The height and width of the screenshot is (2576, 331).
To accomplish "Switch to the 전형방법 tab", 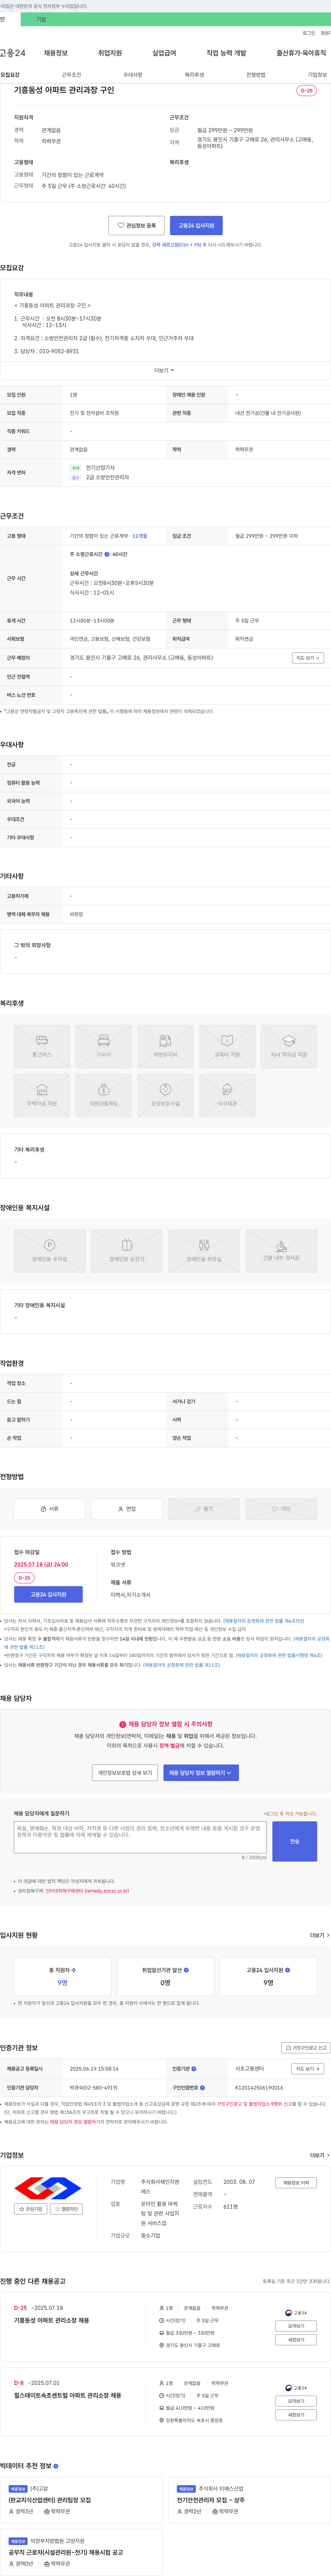I will click(255, 75).
